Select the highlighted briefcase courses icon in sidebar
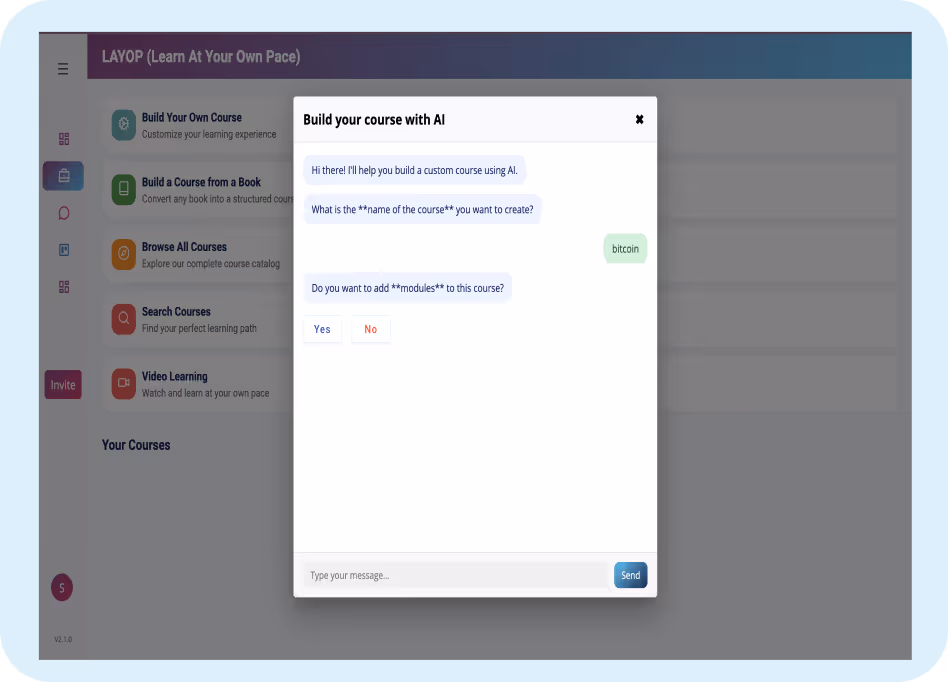 63,176
